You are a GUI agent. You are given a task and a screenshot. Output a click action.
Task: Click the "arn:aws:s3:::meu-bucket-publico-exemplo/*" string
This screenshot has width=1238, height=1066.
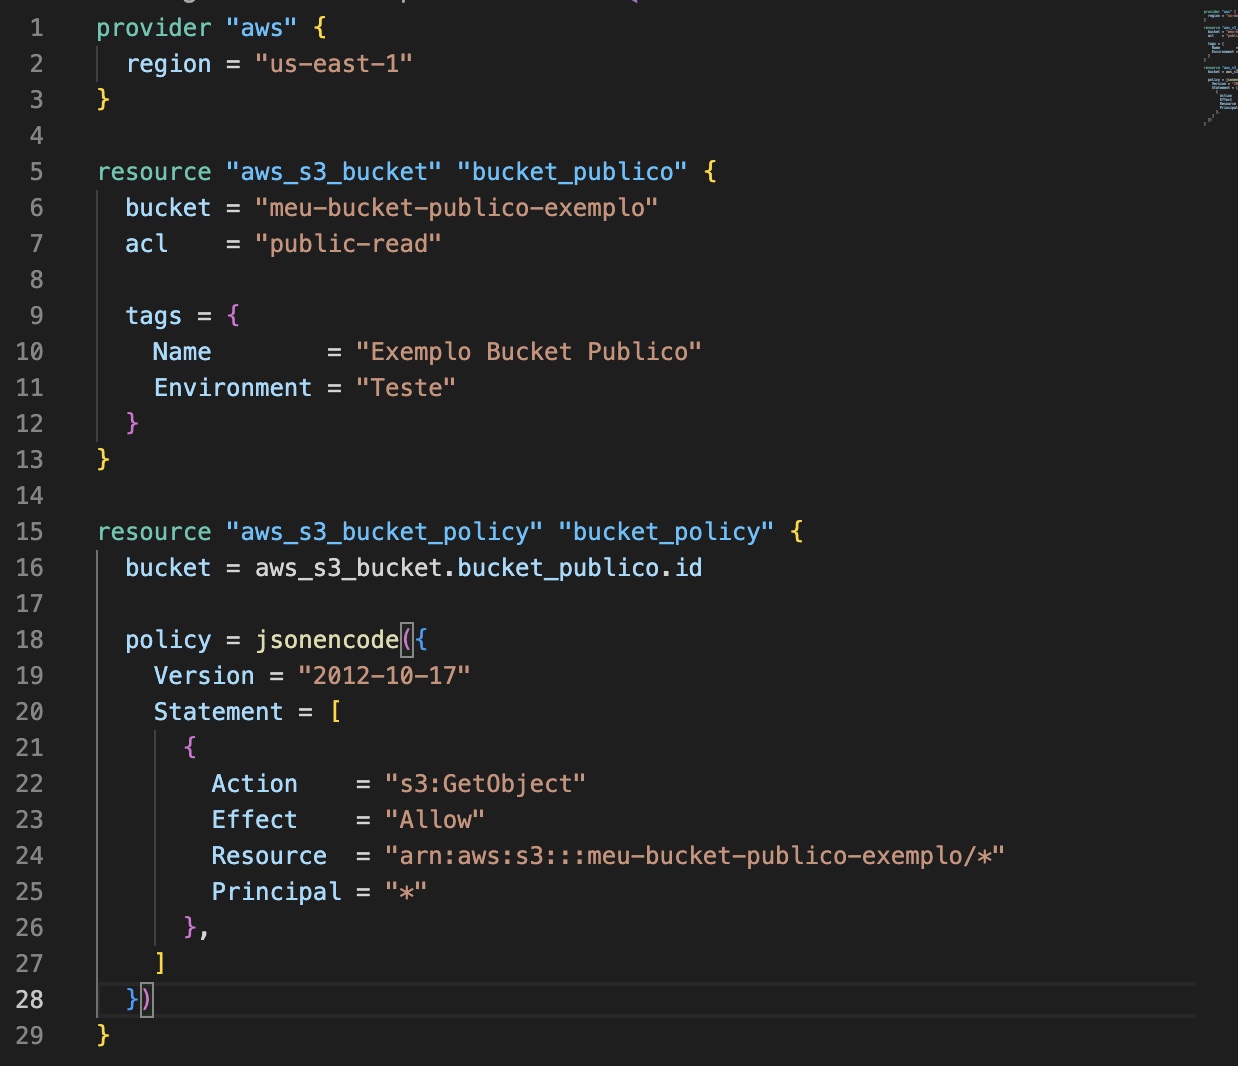point(695,857)
